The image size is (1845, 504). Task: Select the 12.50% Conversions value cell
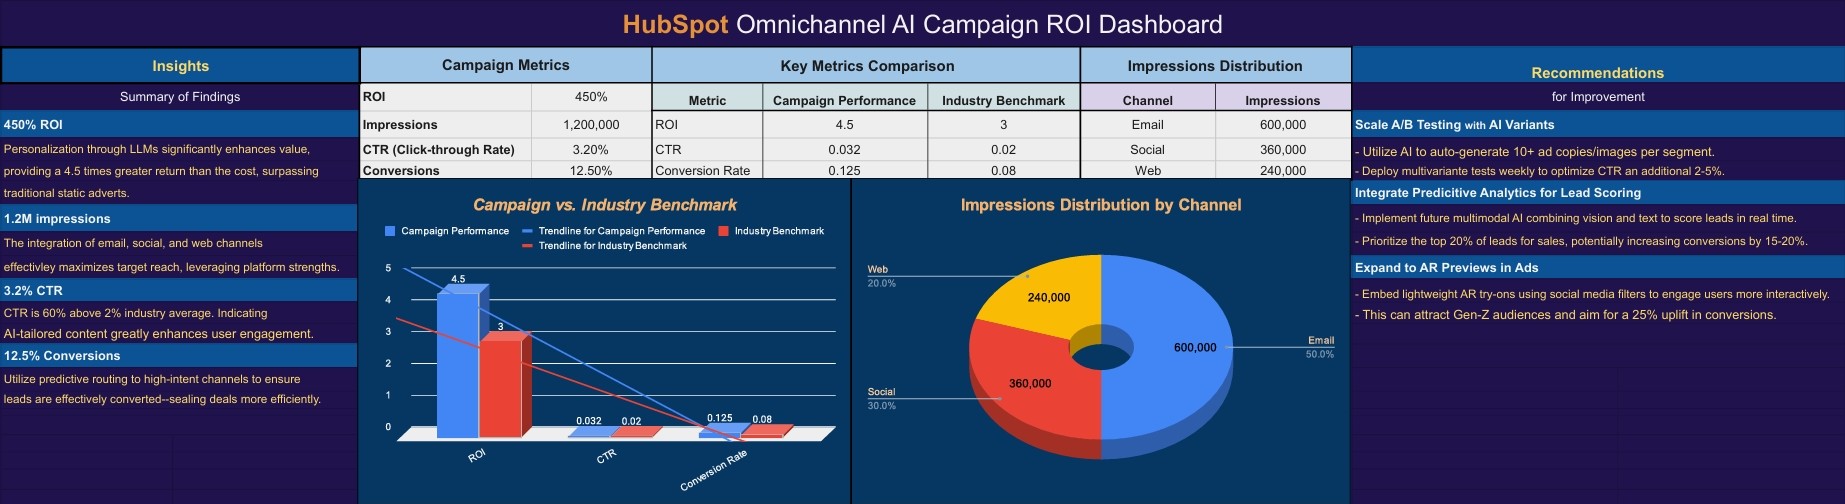(x=591, y=171)
